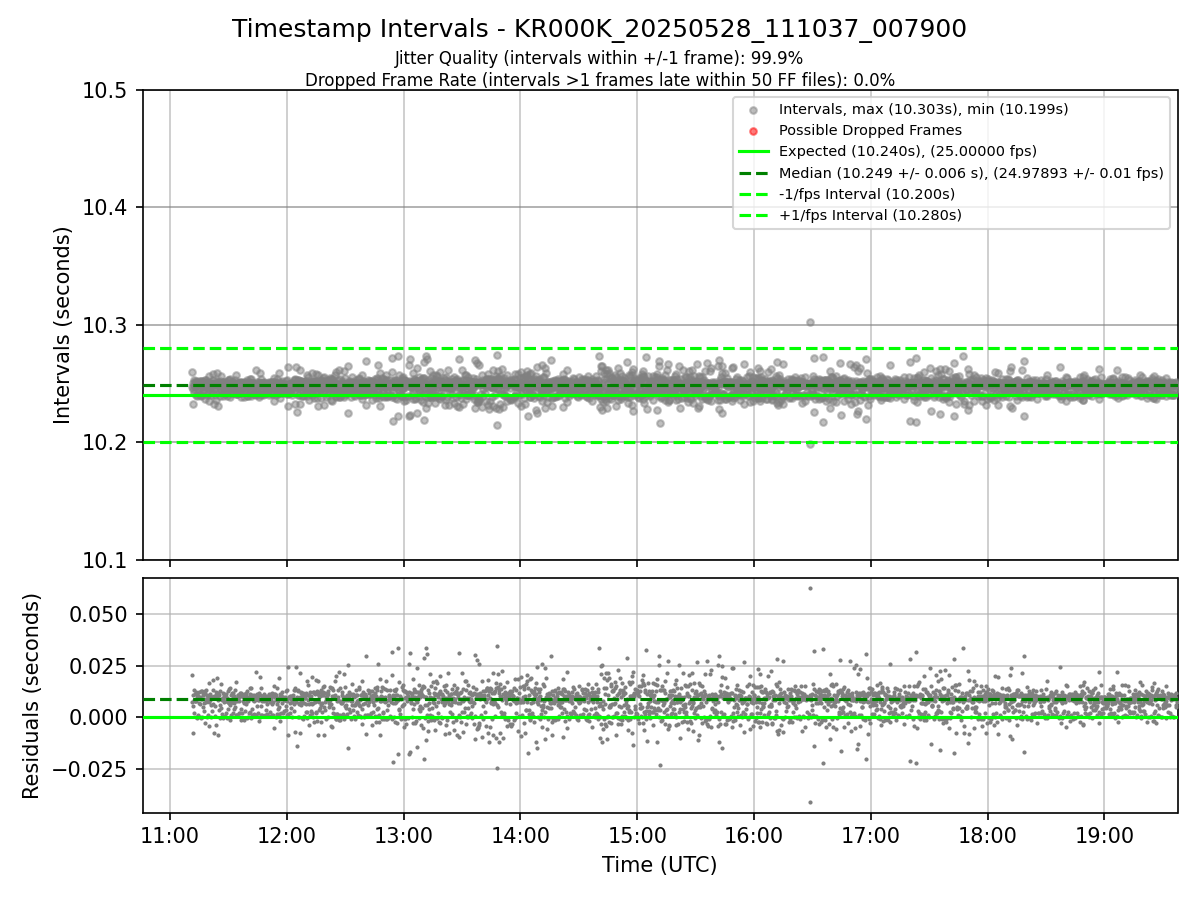This screenshot has width=1200, height=900.
Task: Select the Jitter Quality 99.9% subtitle line
Action: tap(599, 58)
